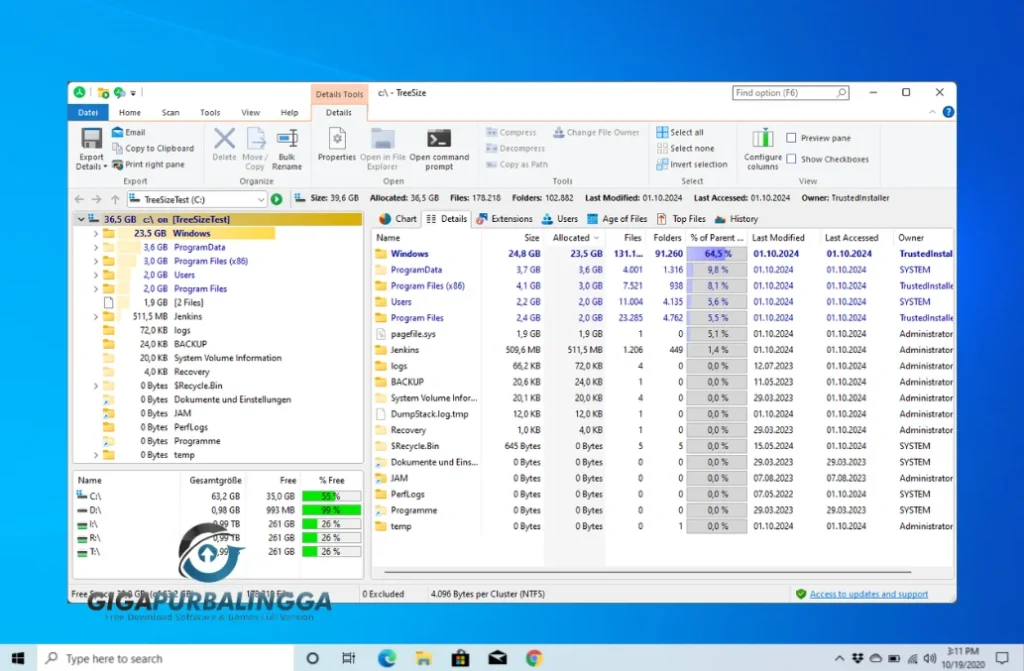Click the Invert selection icon
This screenshot has width=1024, height=671.
(662, 164)
